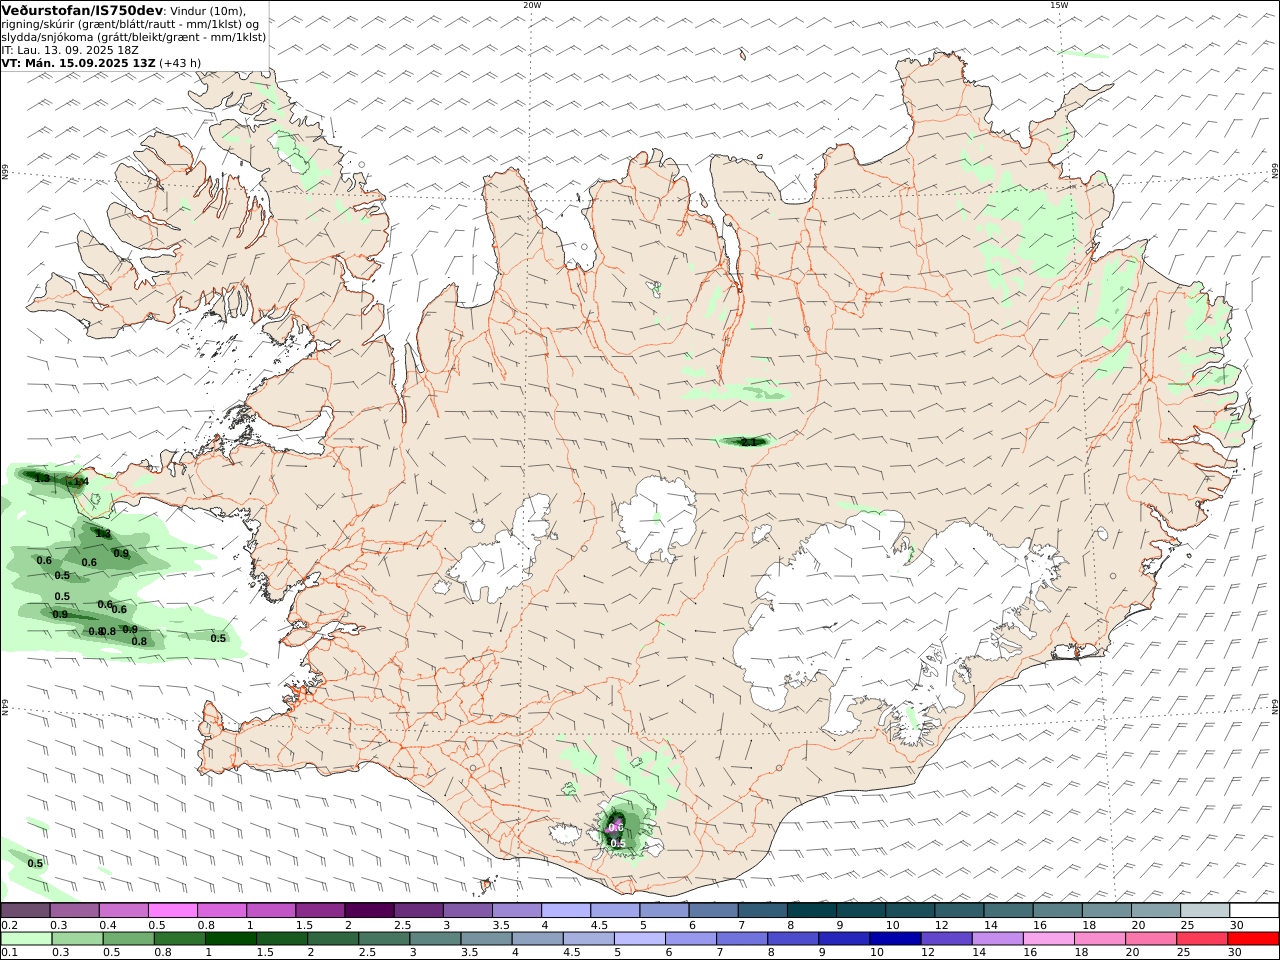Pick the grey-teal 16 swatch in top legend row
The width and height of the screenshot is (1280, 960).
1058,910
